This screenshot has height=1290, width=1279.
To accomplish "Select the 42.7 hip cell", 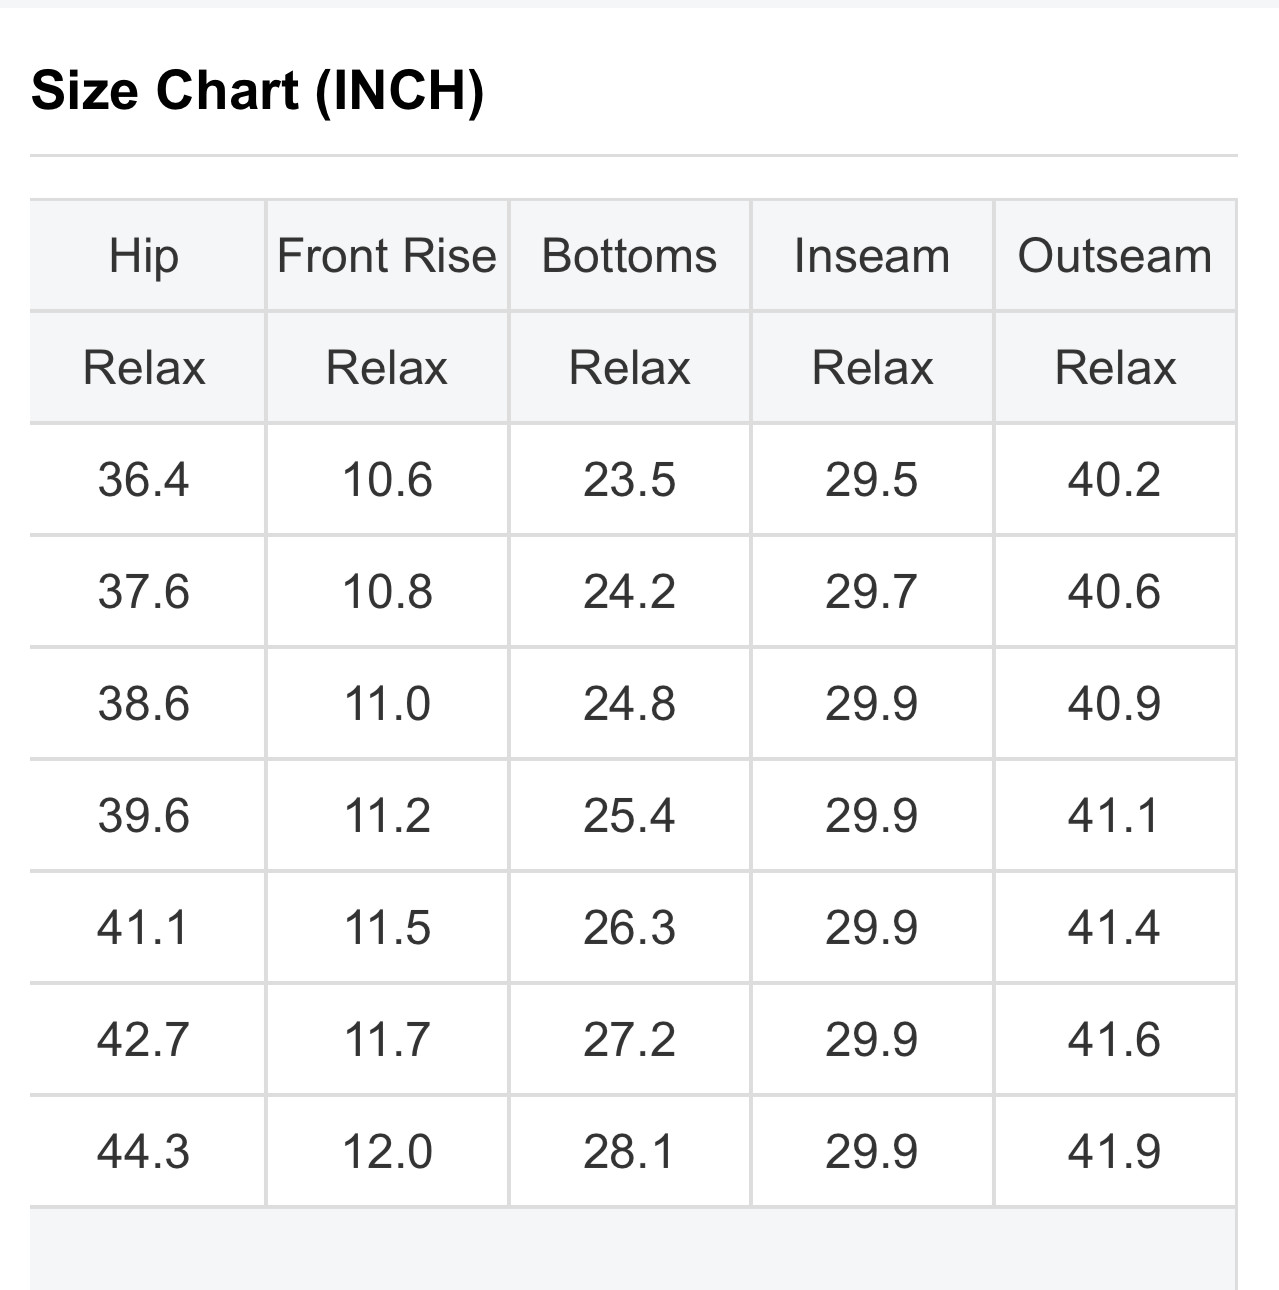I will coord(144,1040).
